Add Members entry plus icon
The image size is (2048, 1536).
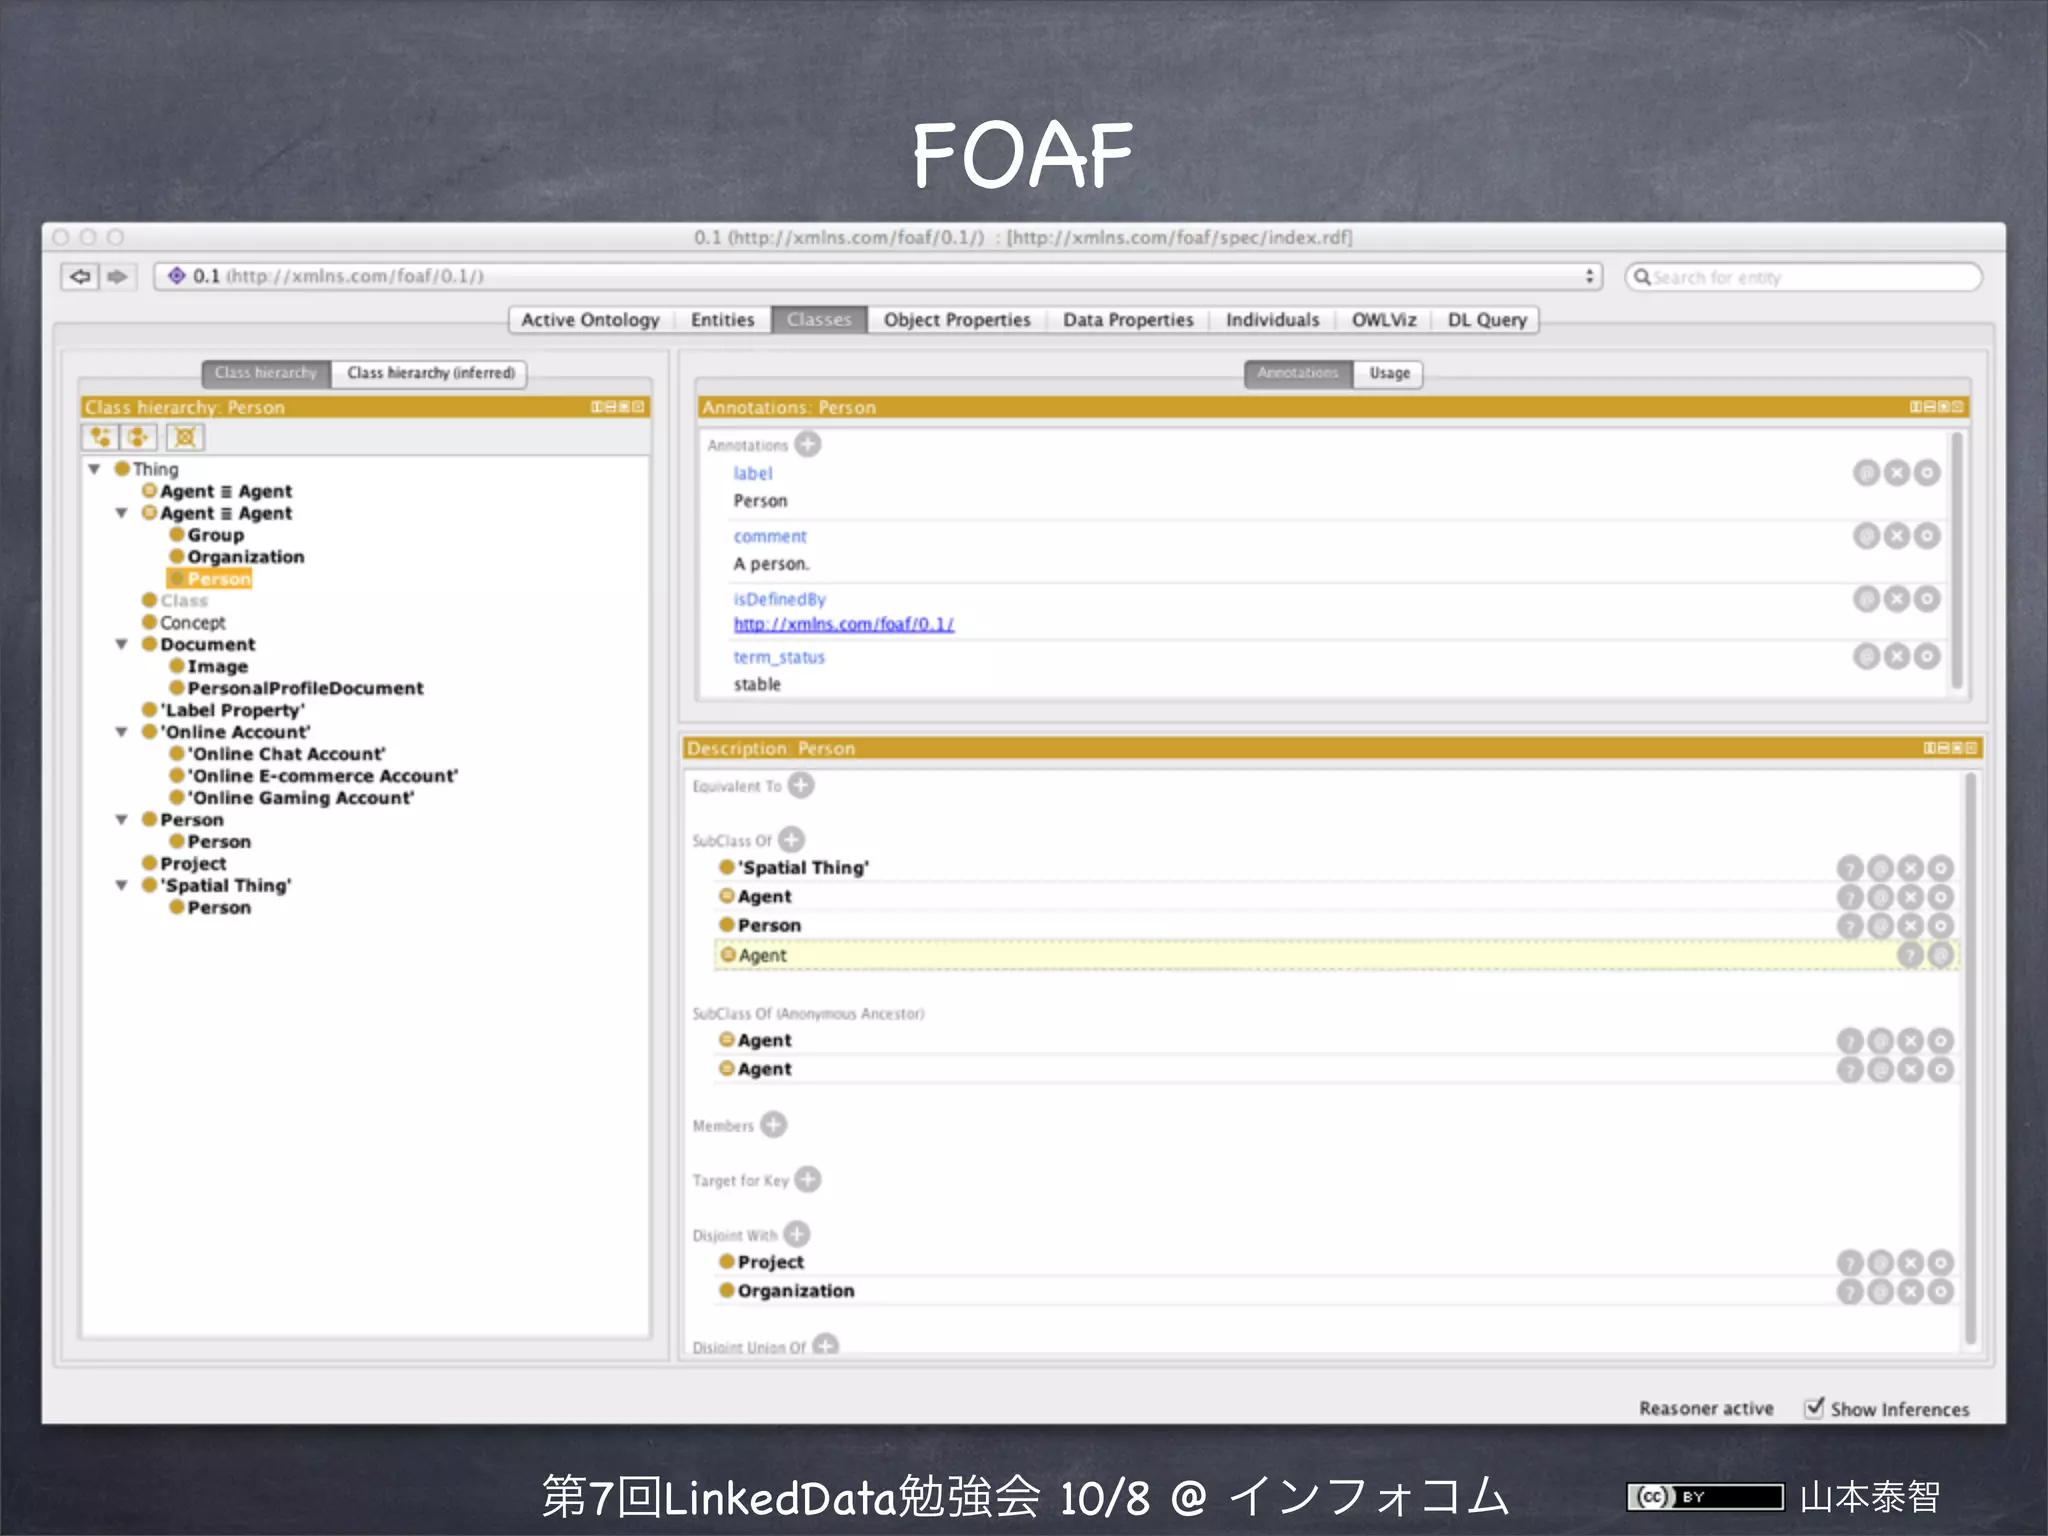tap(773, 1125)
